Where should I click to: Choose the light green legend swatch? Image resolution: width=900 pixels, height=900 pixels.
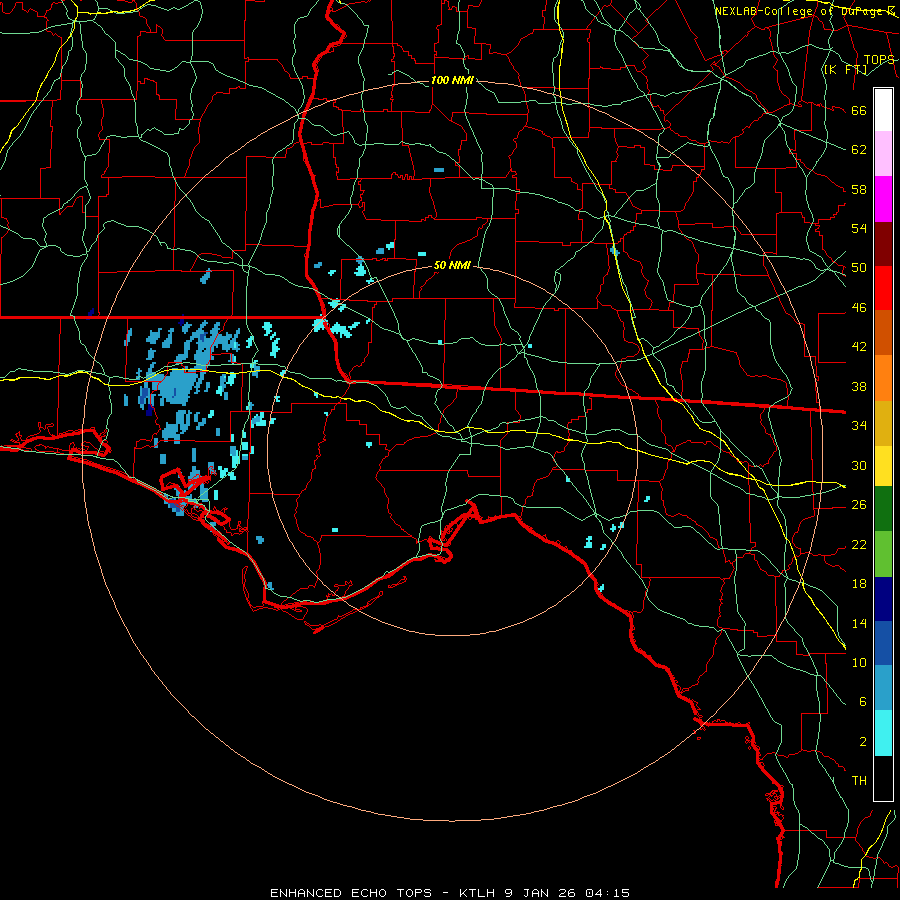883,554
